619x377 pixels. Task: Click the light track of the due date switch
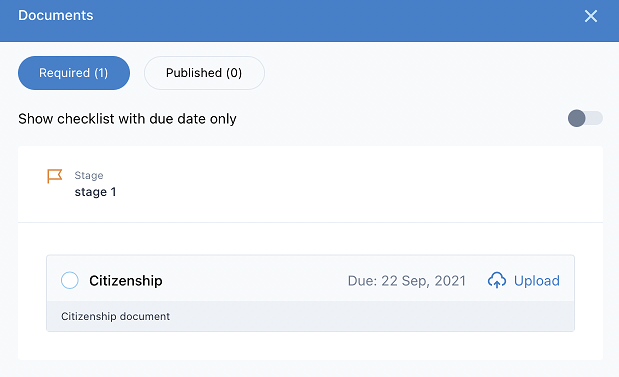(595, 118)
